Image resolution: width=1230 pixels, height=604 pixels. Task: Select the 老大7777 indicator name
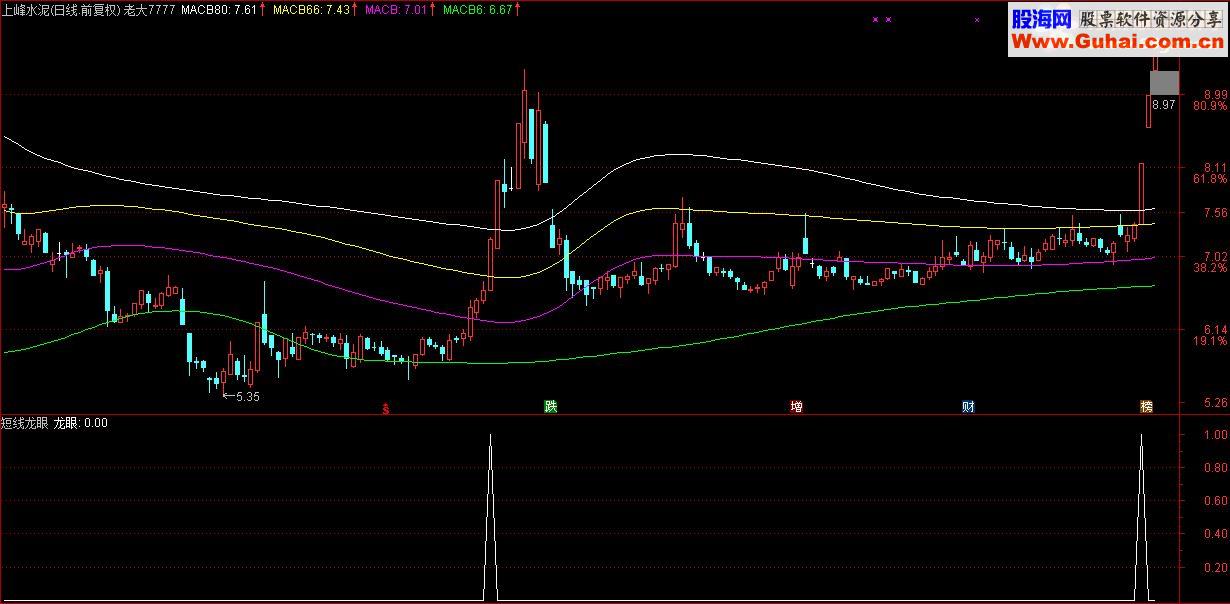click(150, 9)
